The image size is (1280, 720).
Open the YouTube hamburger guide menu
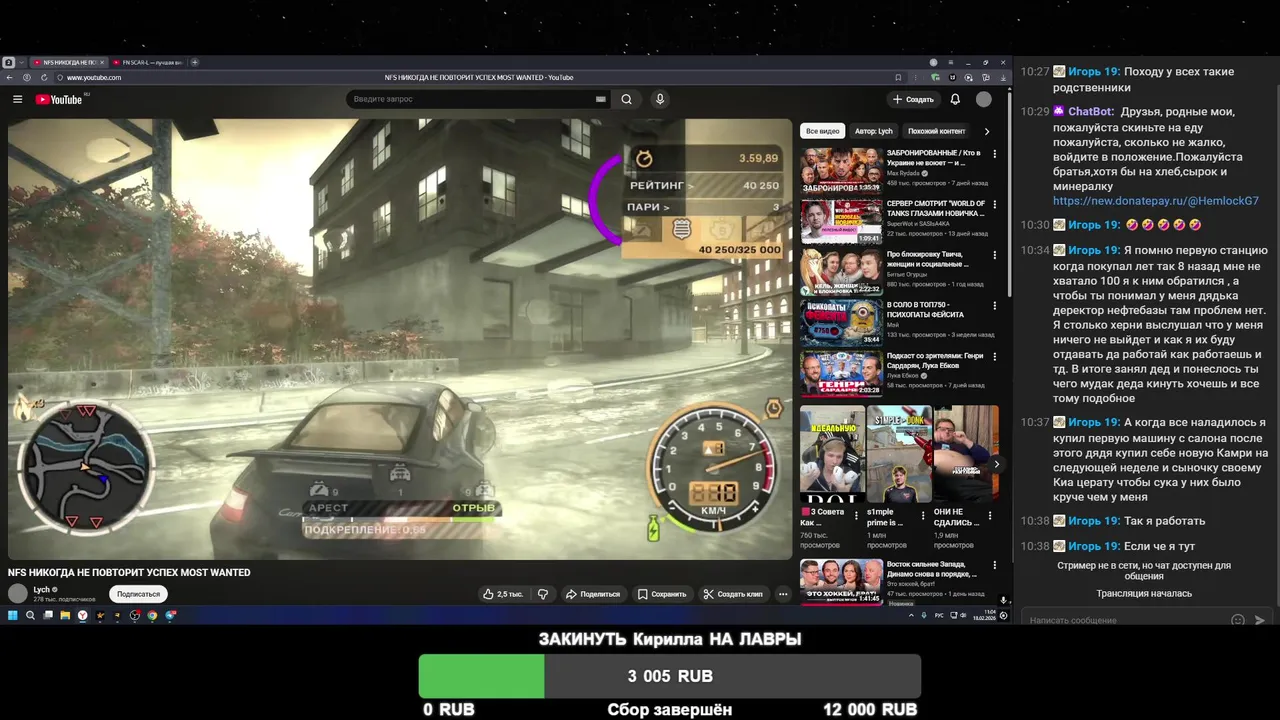click(17, 99)
